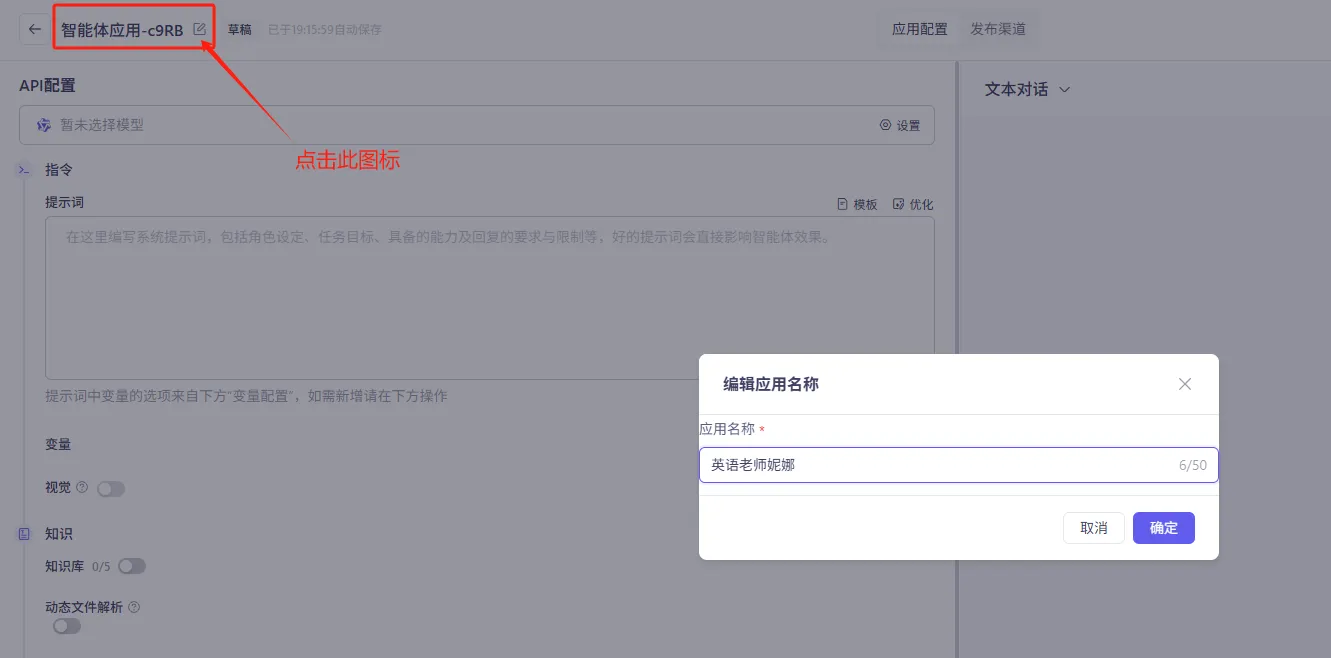Click the 提示词中变量的选项 hint text
Screen dimensions: 1331x658
[246, 396]
